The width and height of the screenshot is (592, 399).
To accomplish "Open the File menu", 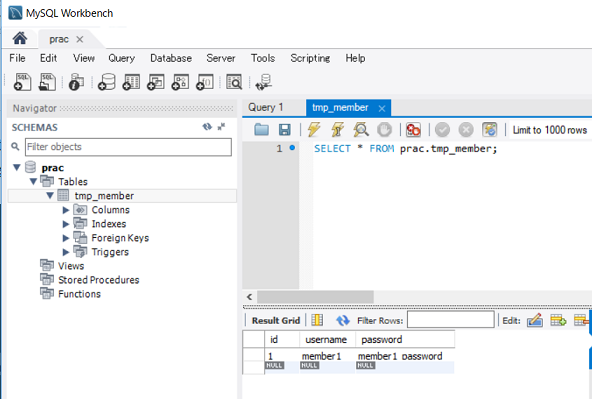I will (x=17, y=58).
